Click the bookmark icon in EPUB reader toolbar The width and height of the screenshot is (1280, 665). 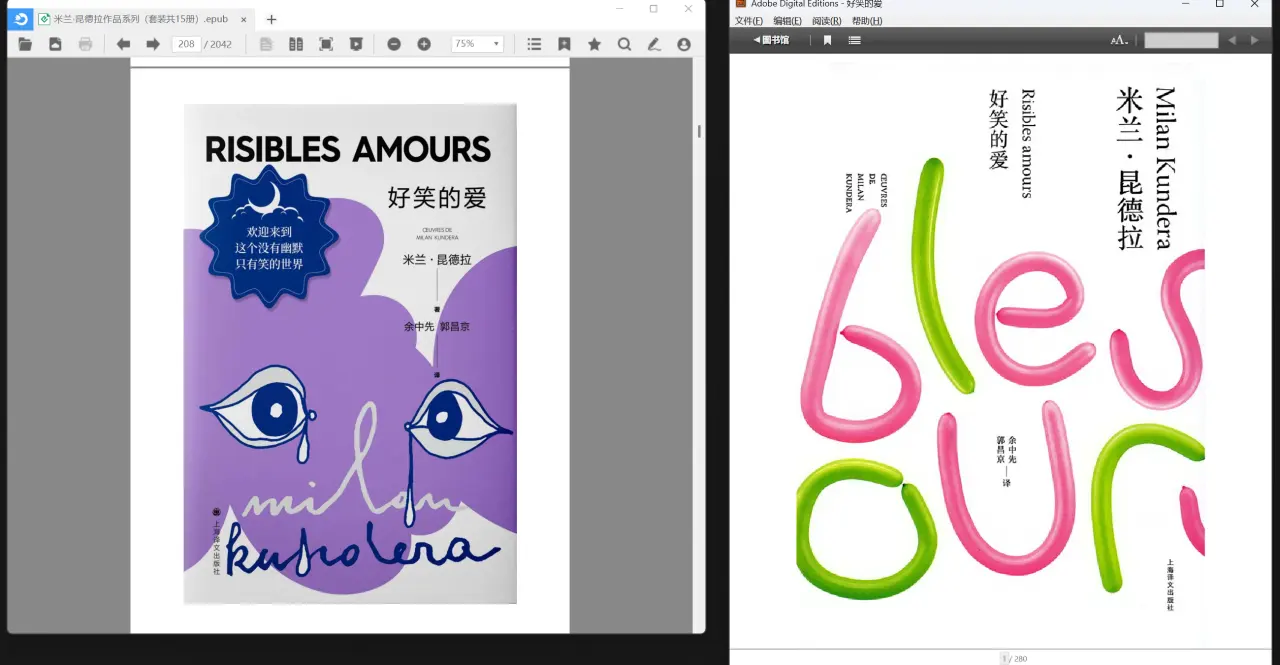(x=564, y=44)
